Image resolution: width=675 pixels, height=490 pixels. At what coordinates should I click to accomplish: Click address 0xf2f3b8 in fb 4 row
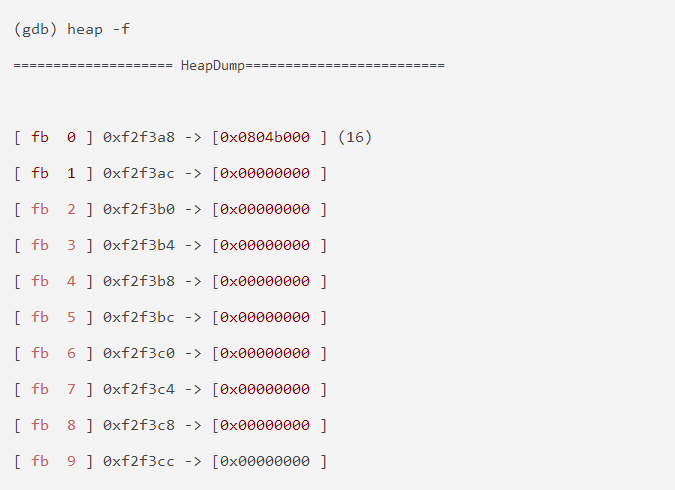tap(138, 281)
